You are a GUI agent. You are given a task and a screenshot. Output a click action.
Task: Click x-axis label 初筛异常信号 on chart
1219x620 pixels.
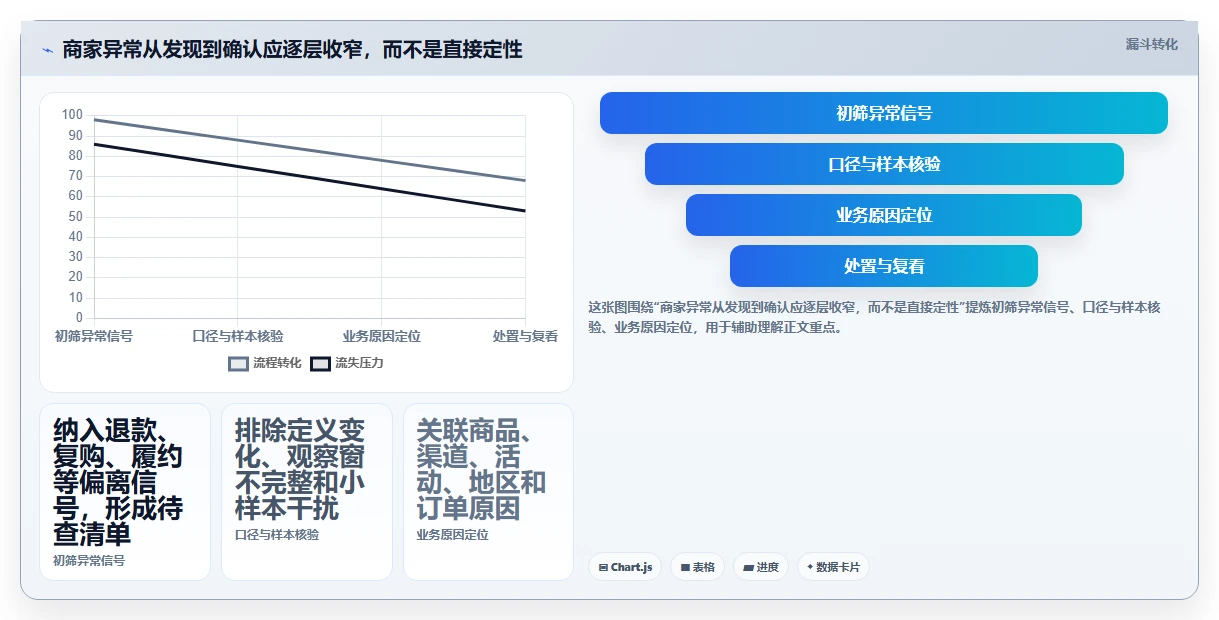pyautogui.click(x=94, y=336)
